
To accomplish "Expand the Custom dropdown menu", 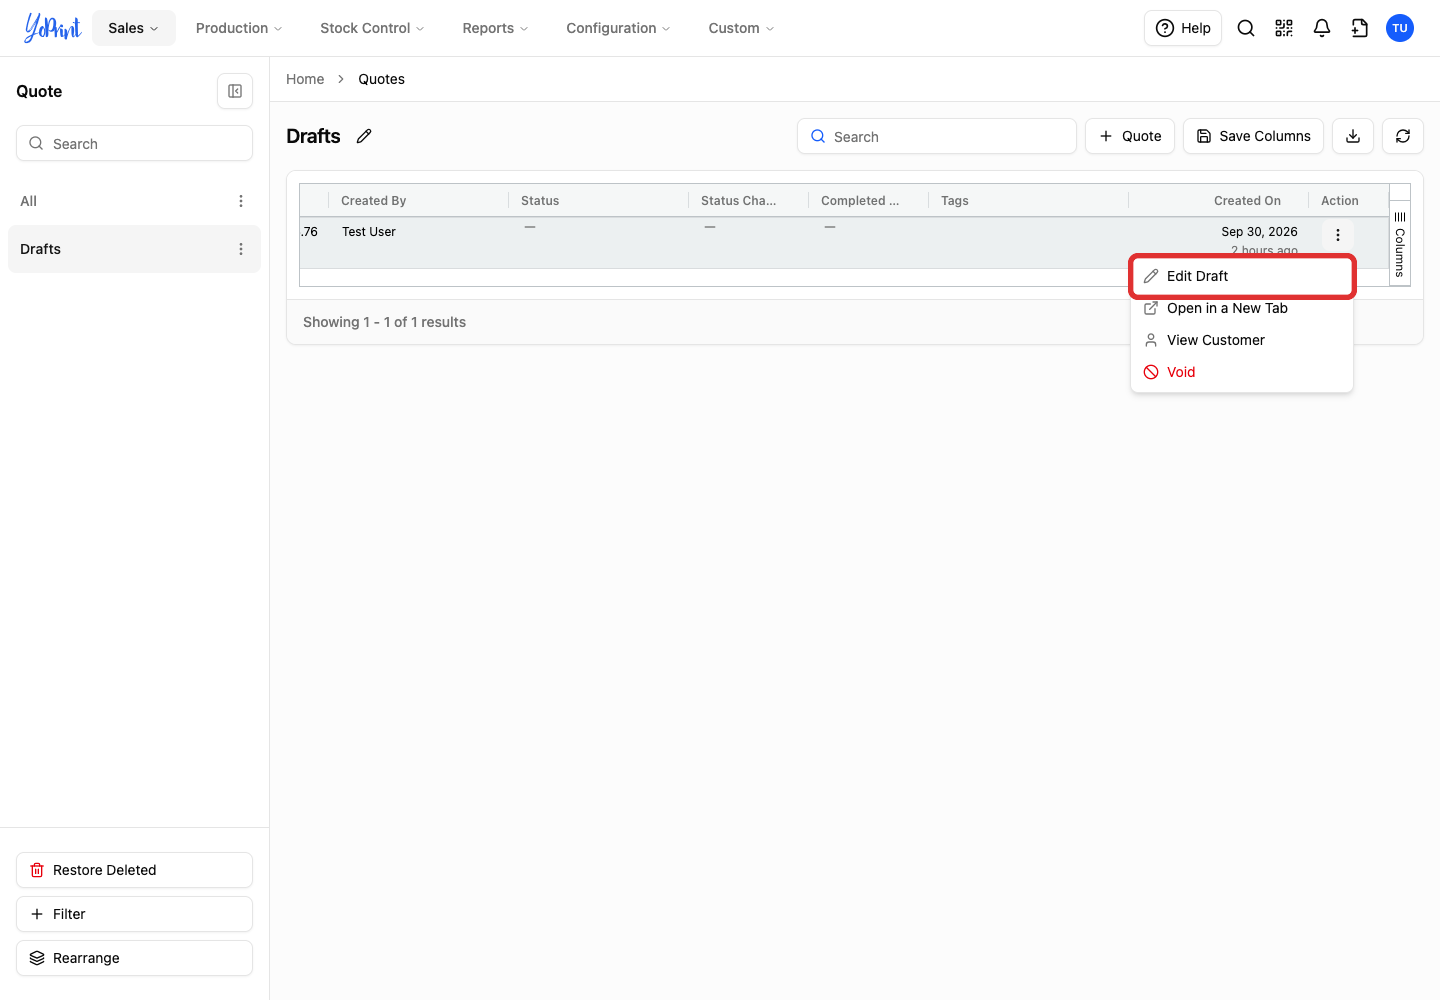I will tap(741, 28).
